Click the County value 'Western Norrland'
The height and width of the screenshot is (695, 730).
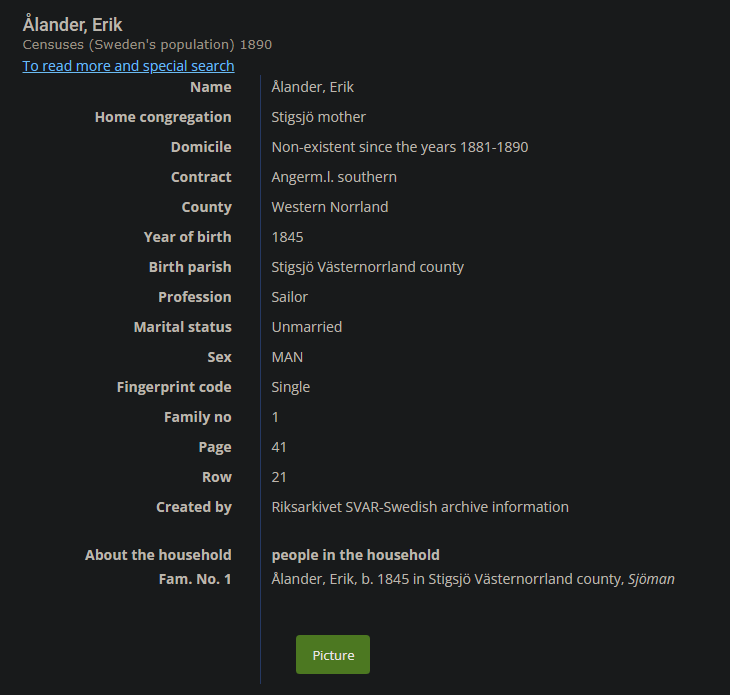point(330,207)
